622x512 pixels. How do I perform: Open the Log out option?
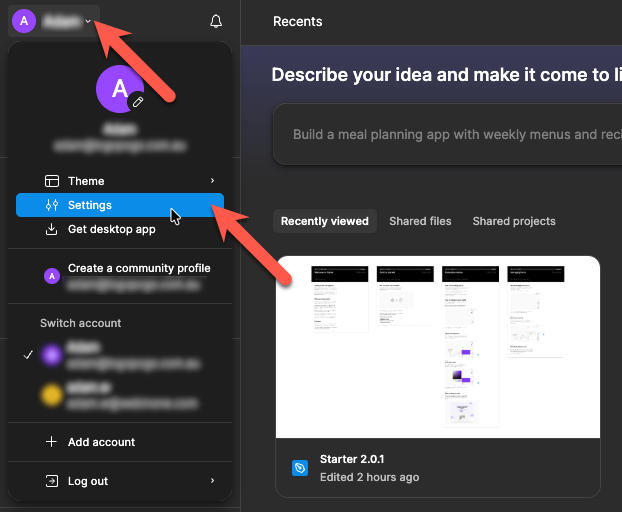pyautogui.click(x=120, y=481)
